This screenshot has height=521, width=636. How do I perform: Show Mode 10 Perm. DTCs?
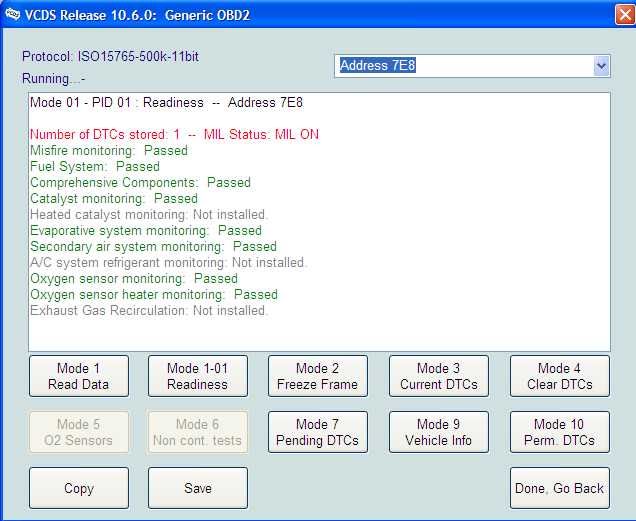pos(559,432)
